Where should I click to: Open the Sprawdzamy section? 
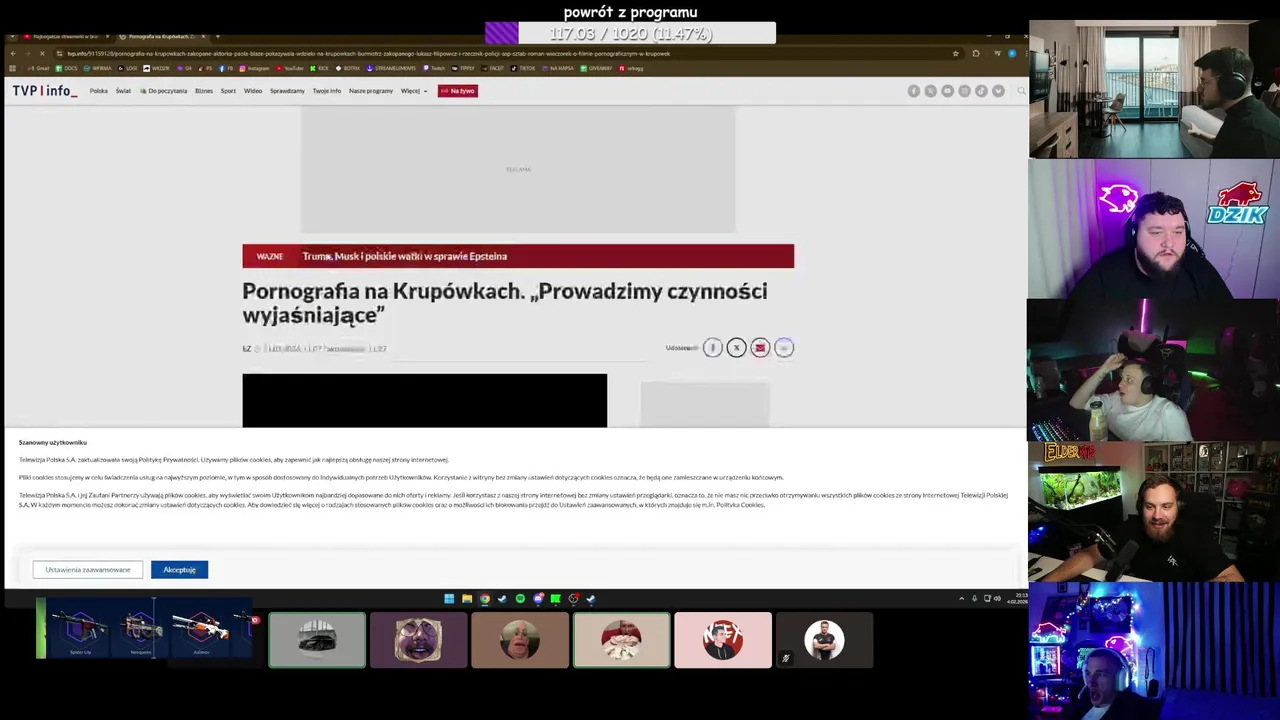point(287,91)
